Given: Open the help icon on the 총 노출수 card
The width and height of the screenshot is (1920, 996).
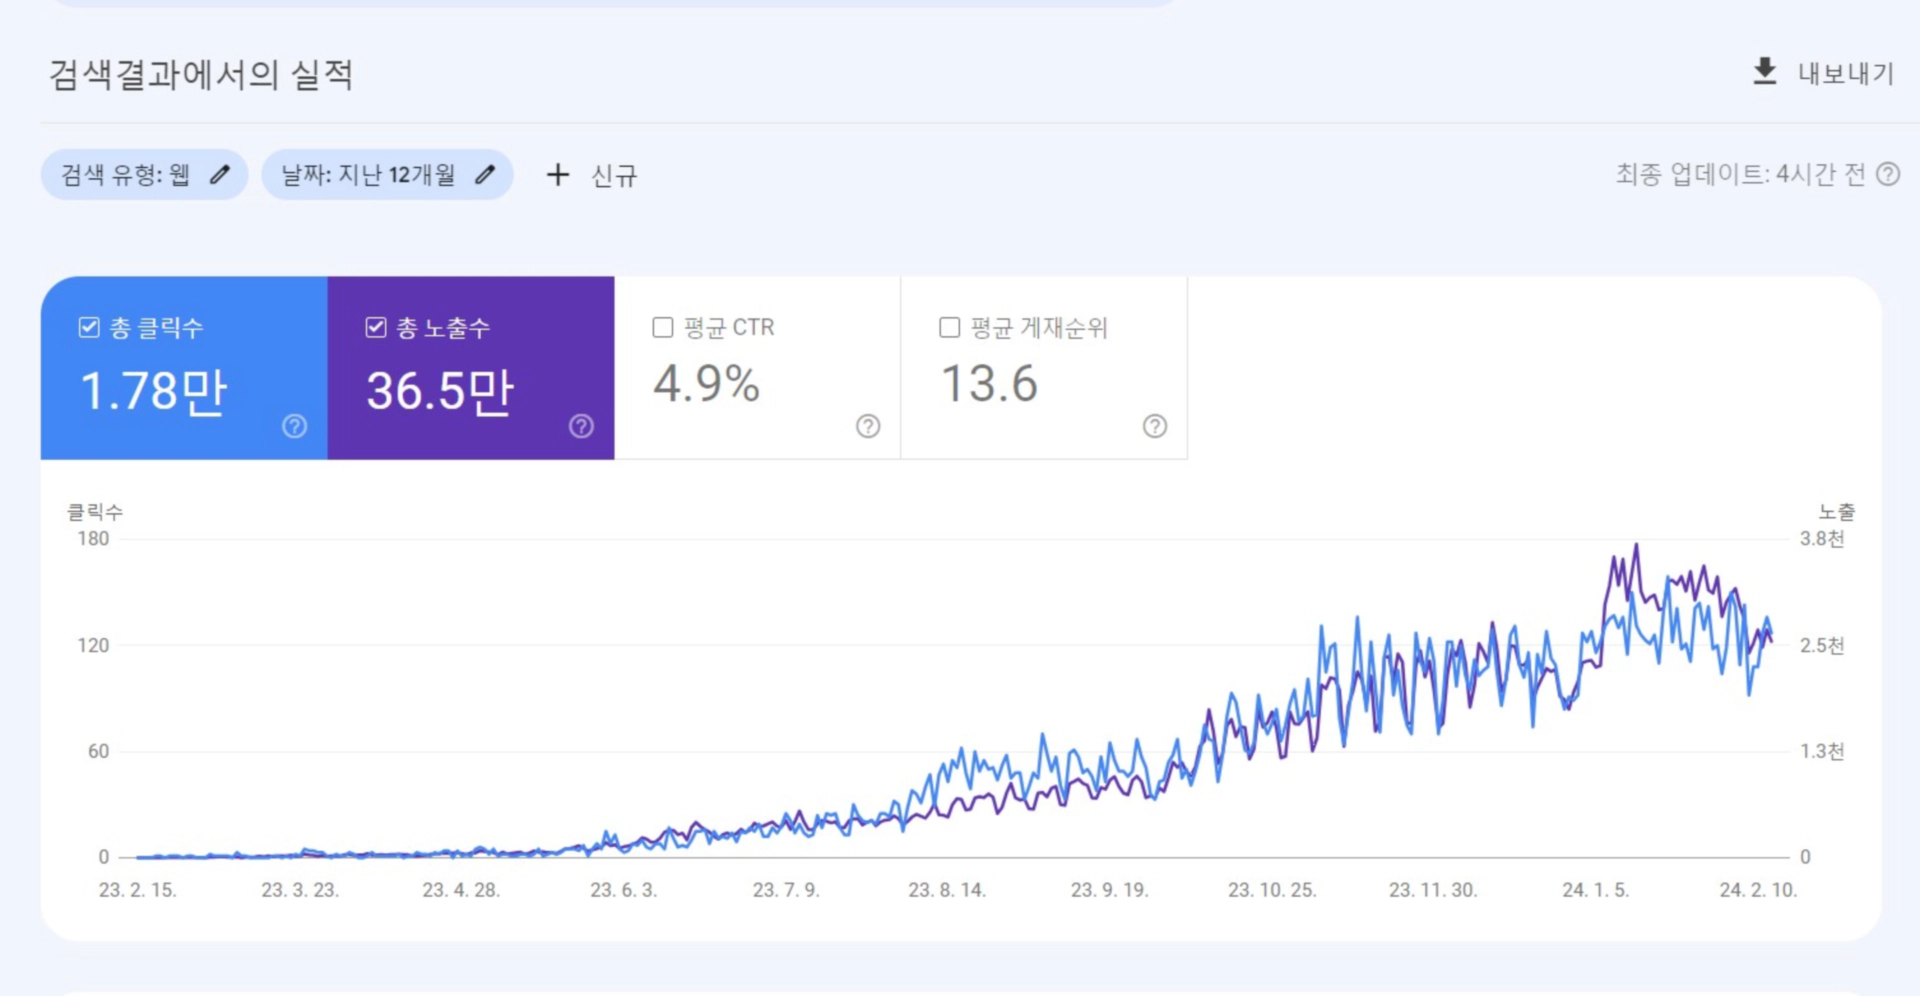Looking at the screenshot, I should click(581, 427).
